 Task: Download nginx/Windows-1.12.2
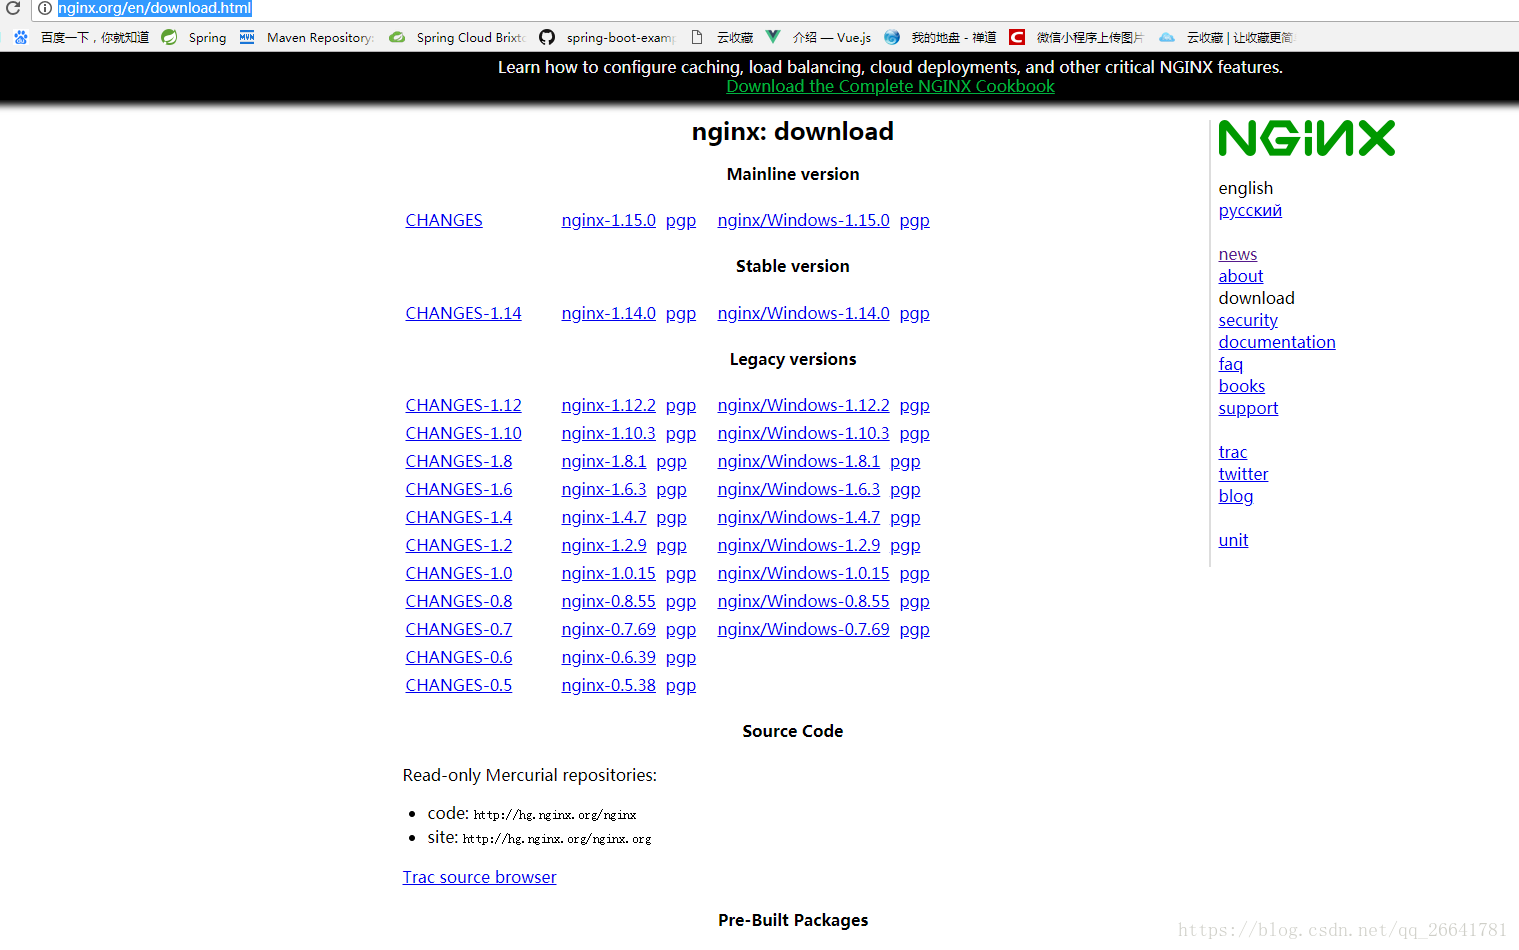[803, 405]
